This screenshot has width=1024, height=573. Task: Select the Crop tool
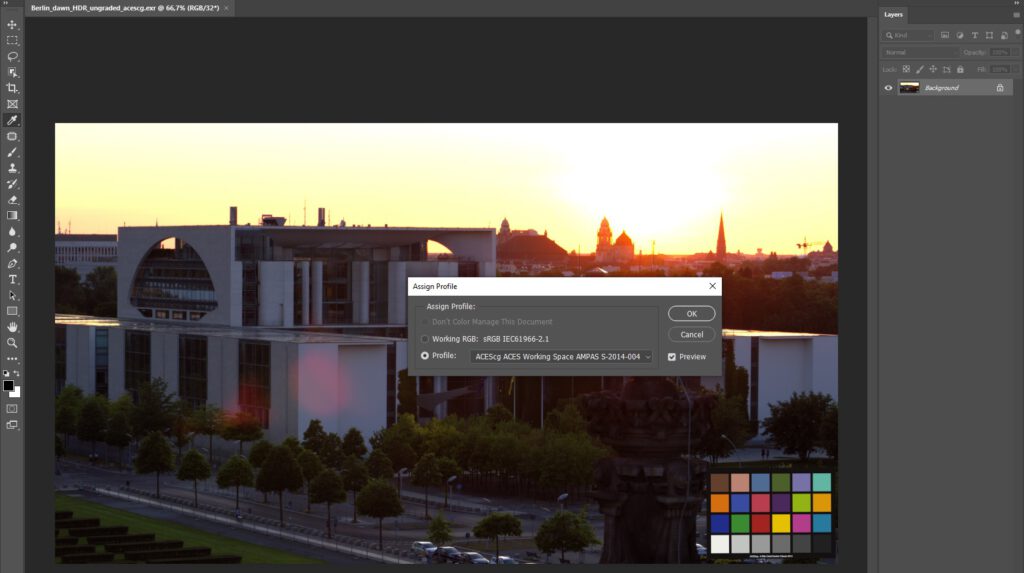click(12, 88)
